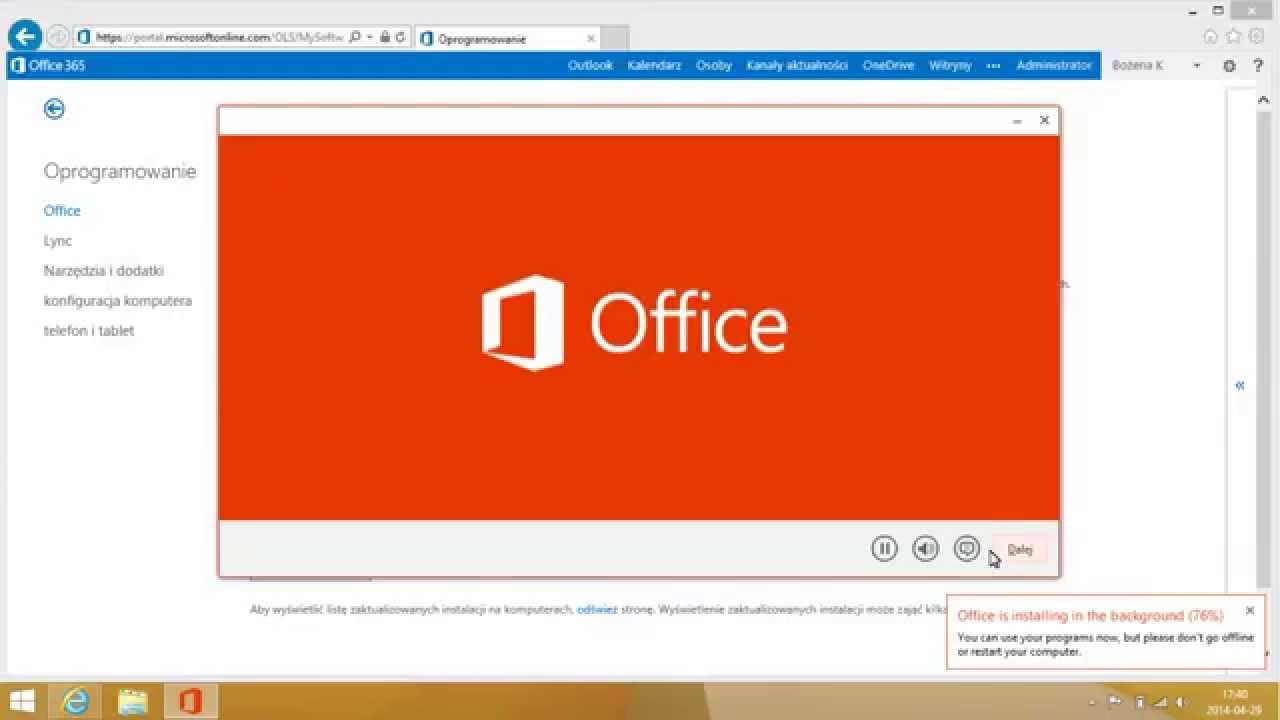Viewport: 1280px width, 720px height.
Task: Click the Bożena K user name
Action: coord(1137,66)
